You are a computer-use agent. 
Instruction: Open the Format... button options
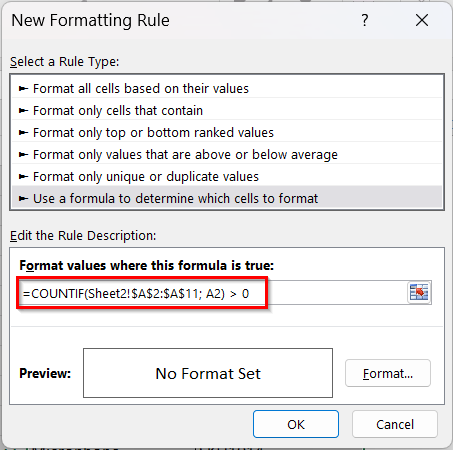[388, 373]
